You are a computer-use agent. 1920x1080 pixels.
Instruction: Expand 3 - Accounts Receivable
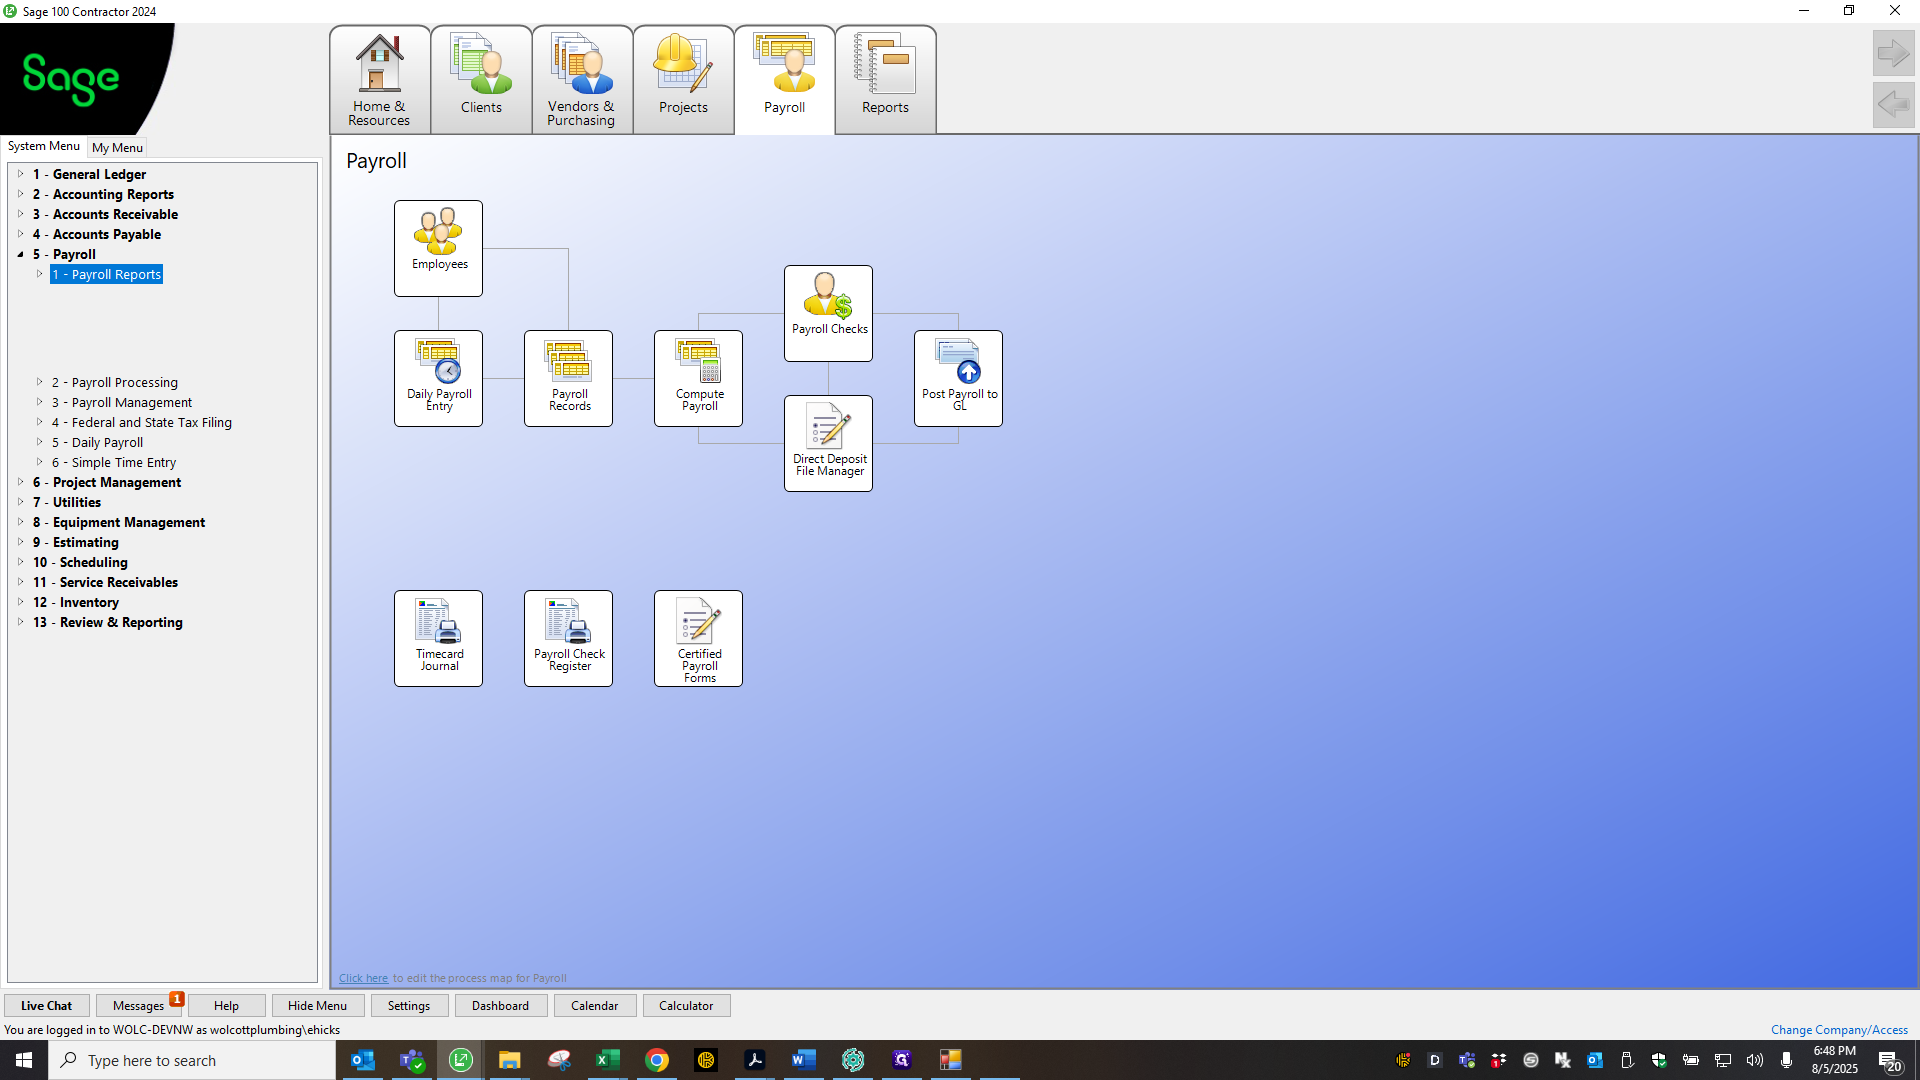point(21,214)
